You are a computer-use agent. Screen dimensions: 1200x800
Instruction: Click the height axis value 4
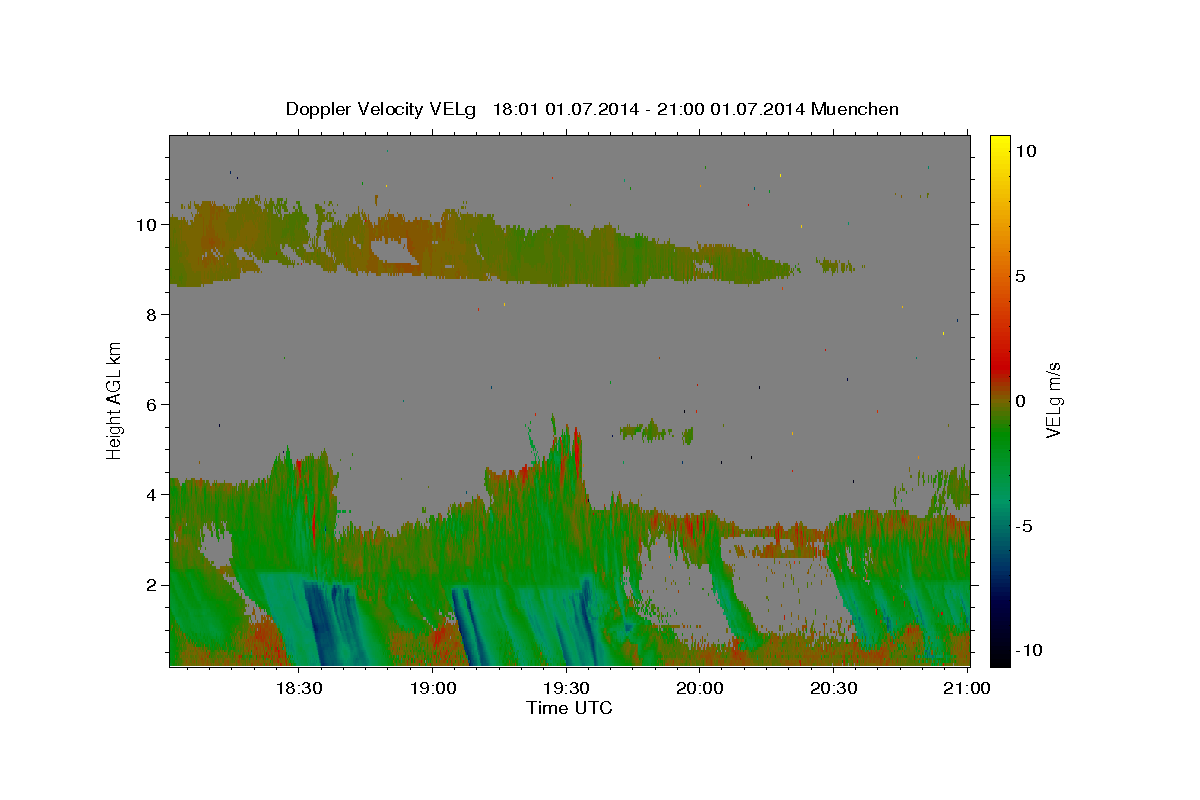click(150, 494)
